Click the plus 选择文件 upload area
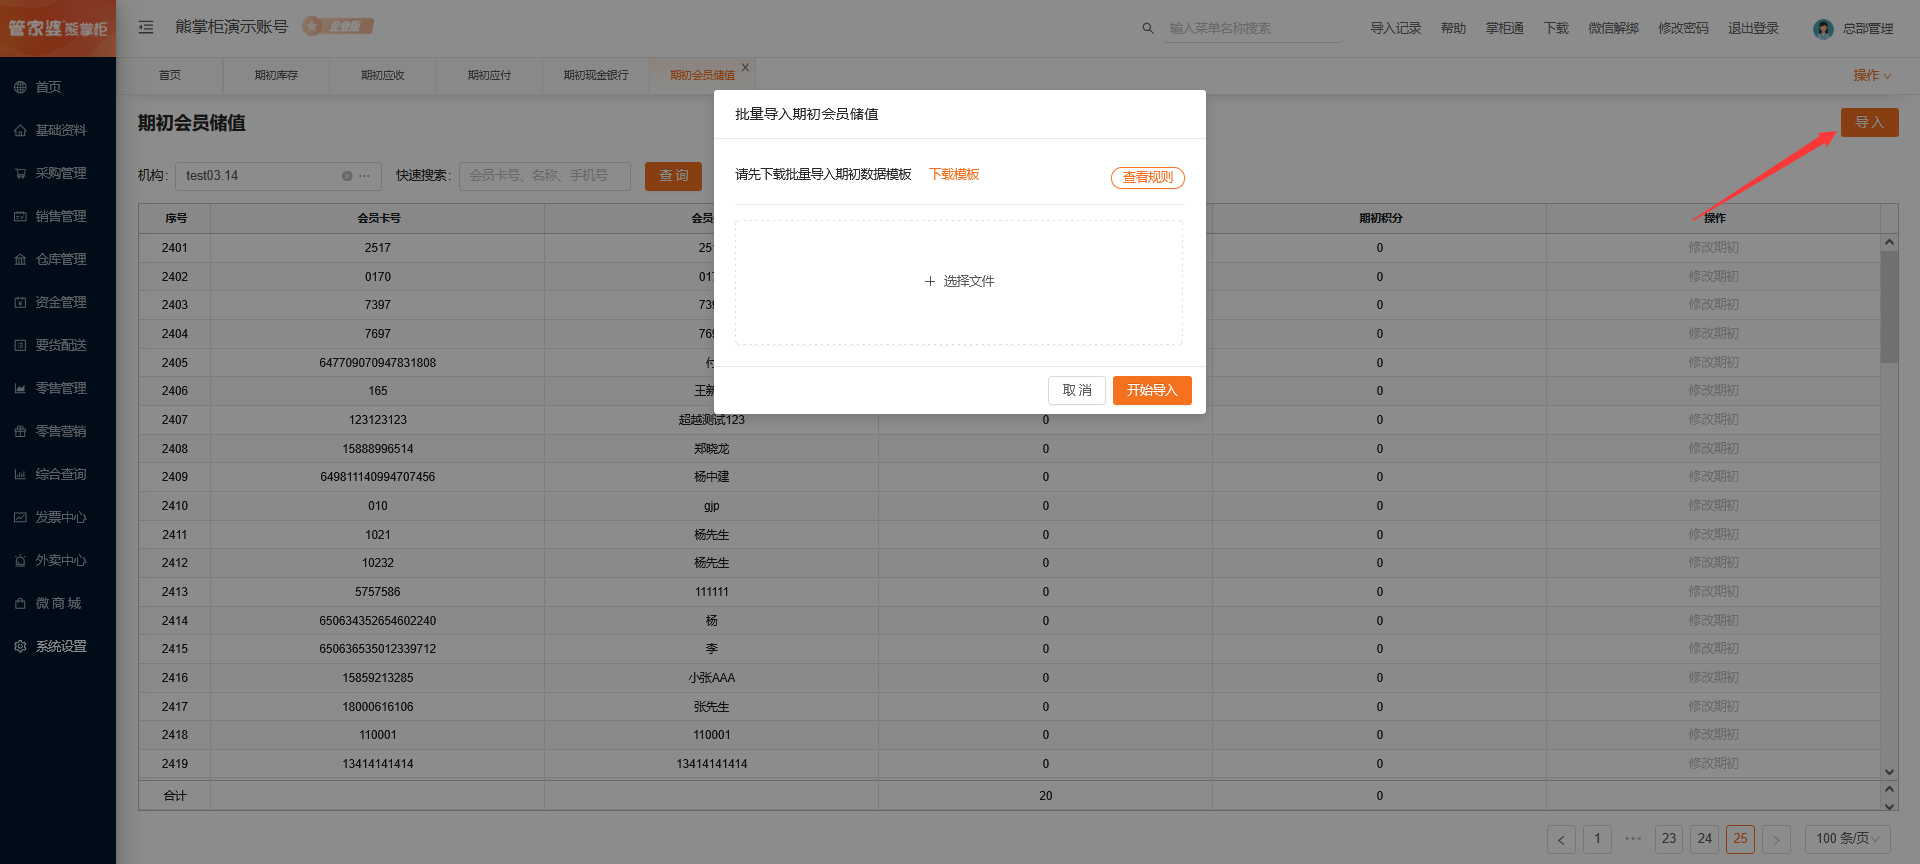Image resolution: width=1920 pixels, height=864 pixels. click(x=959, y=282)
